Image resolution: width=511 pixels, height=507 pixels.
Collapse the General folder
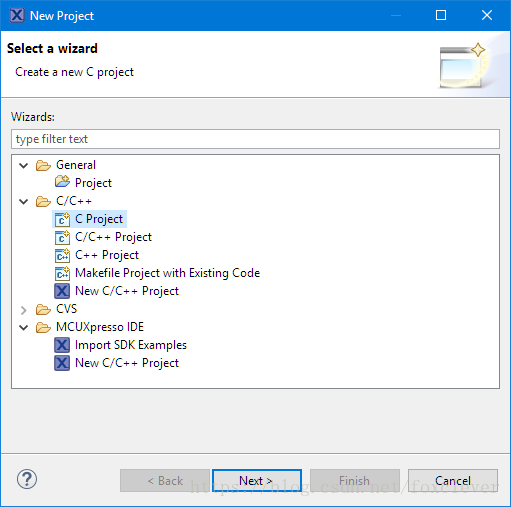point(24,165)
